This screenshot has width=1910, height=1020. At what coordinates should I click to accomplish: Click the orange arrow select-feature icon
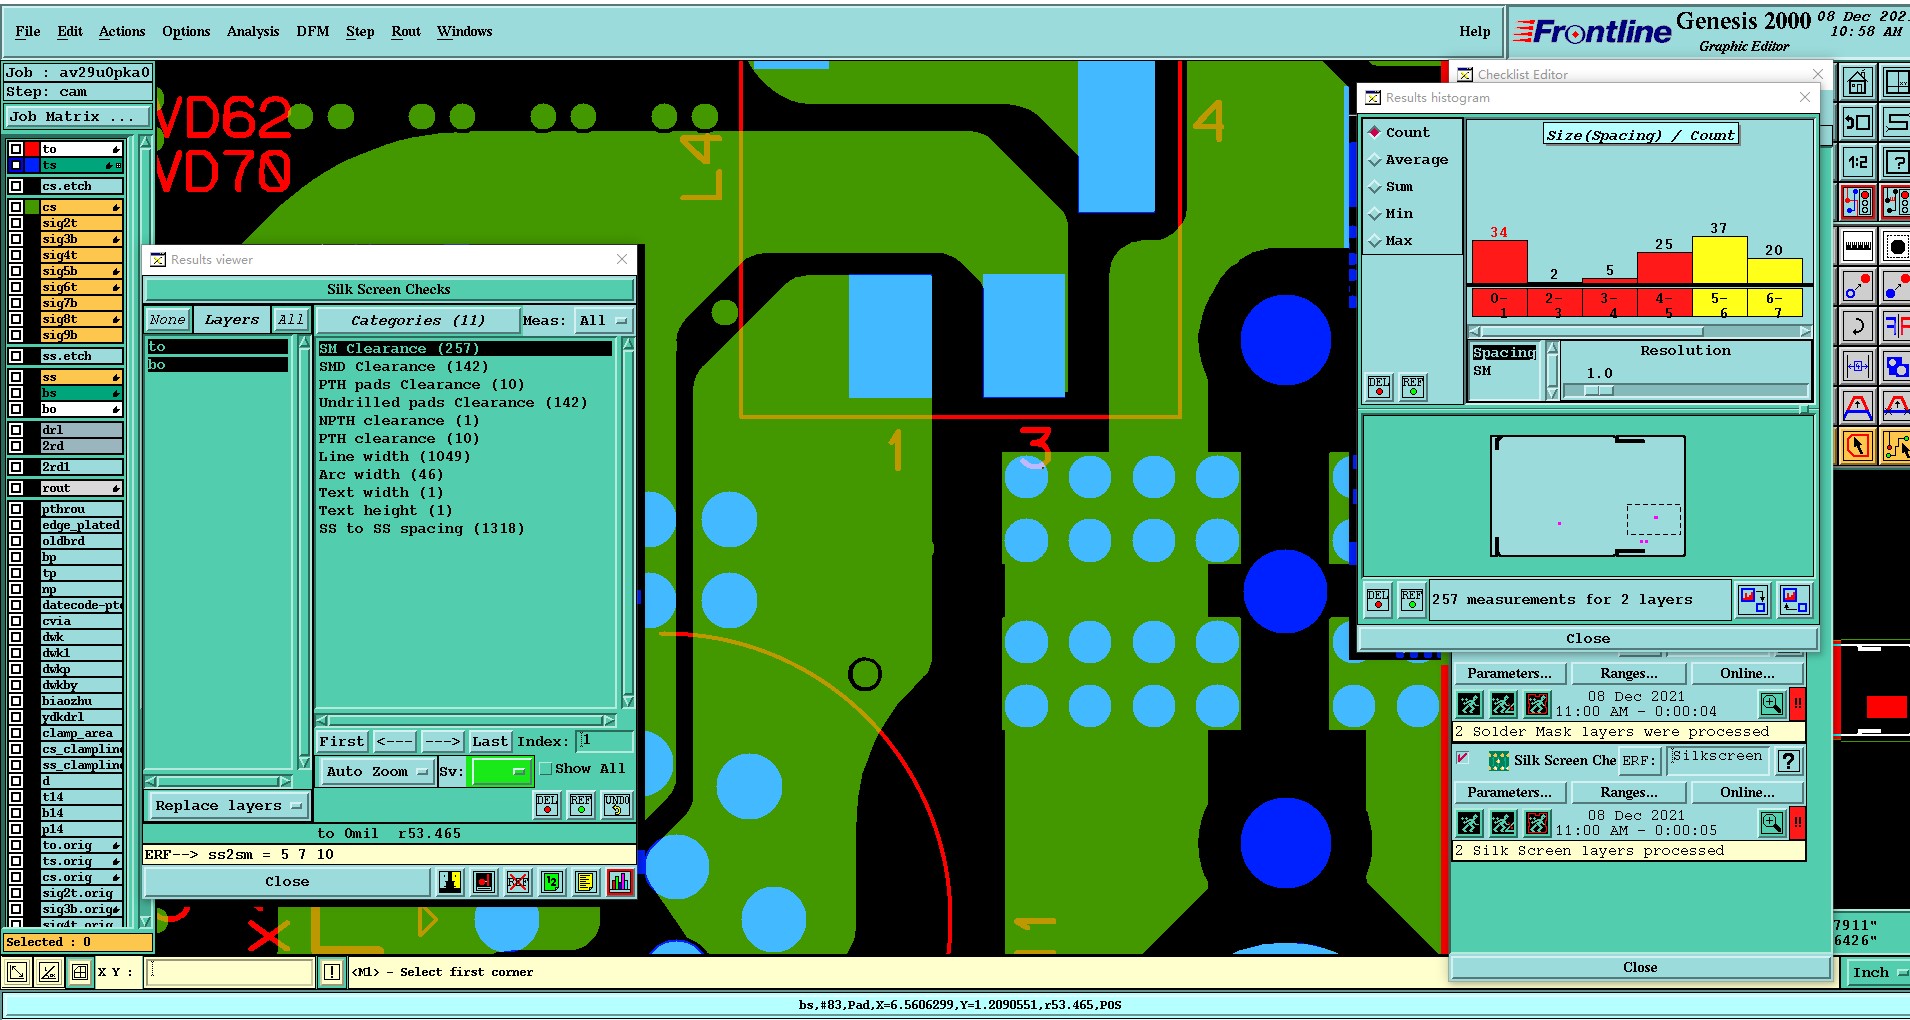tap(1857, 446)
